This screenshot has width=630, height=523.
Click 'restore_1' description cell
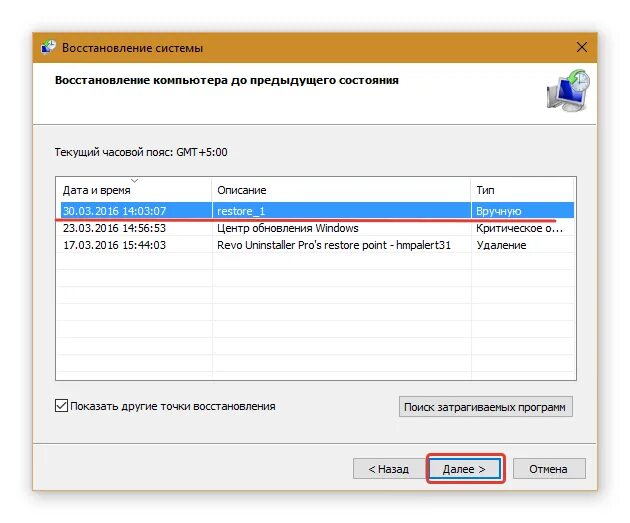click(x=241, y=211)
